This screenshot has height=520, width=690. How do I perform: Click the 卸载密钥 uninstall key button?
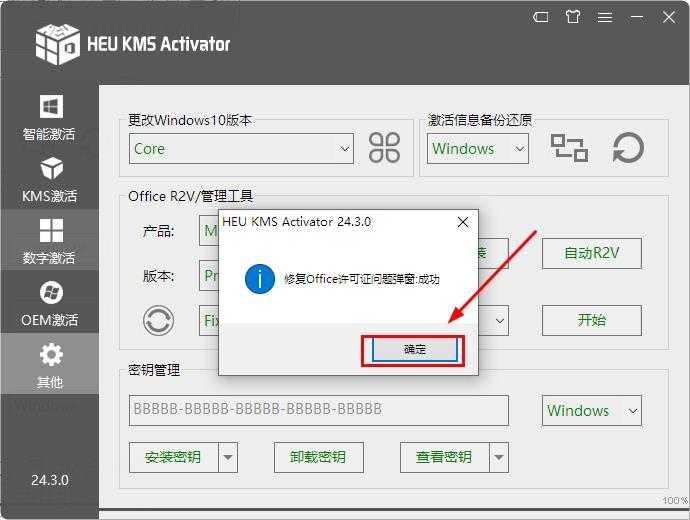pos(319,458)
